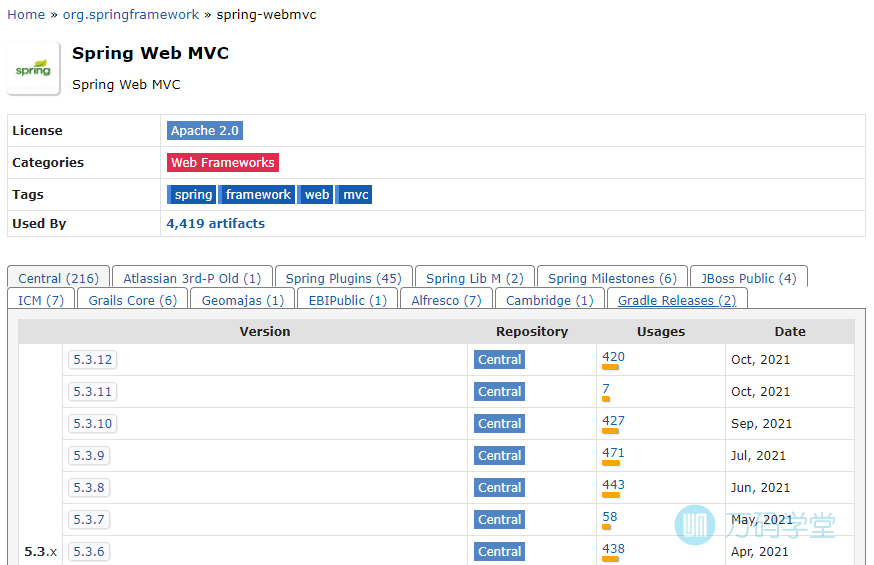Open the Atlassian 3rd-P Old tab

[192, 279]
